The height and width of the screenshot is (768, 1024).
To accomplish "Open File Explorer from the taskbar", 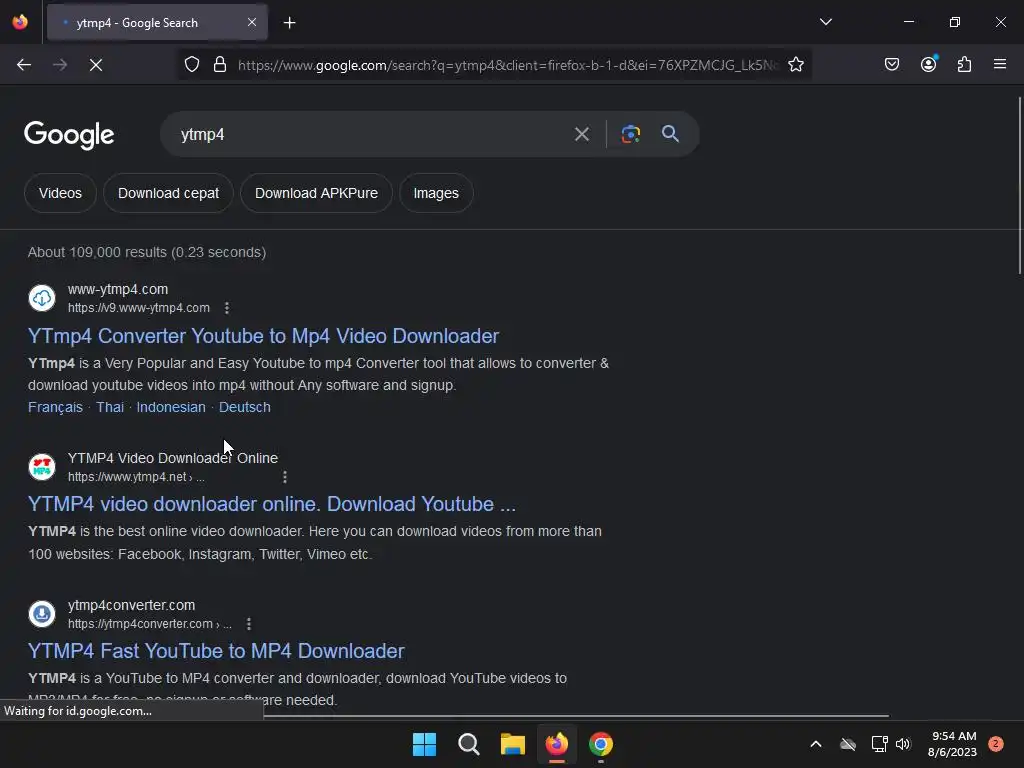I will tap(513, 744).
